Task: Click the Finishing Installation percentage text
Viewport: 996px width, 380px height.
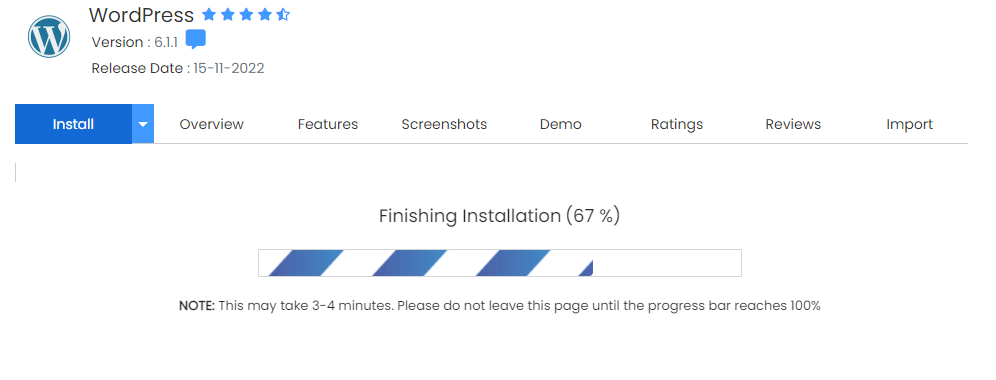Action: coord(499,216)
